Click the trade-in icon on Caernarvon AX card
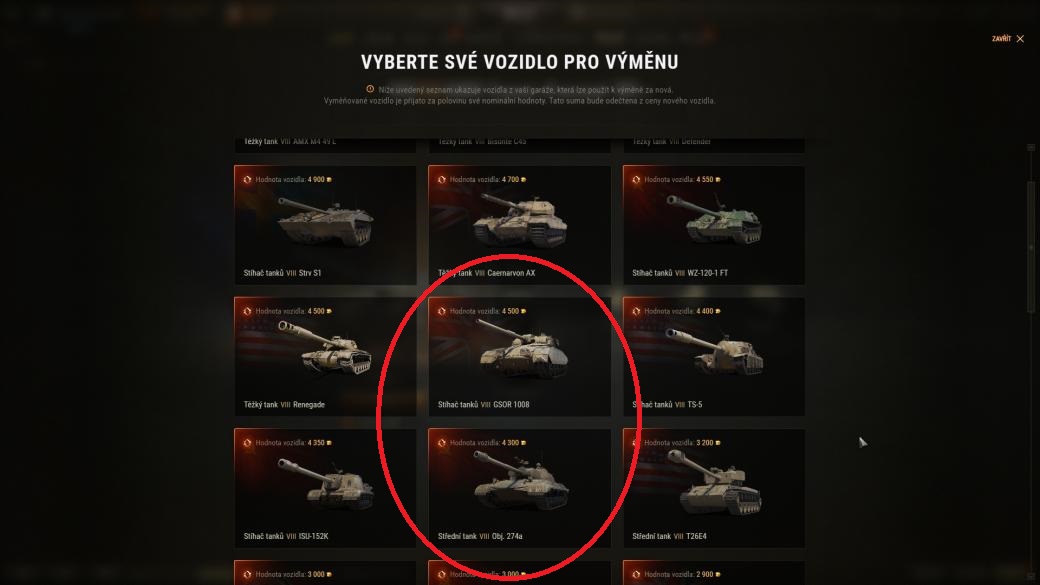Screen dimensions: 1040x585 tap(441, 180)
